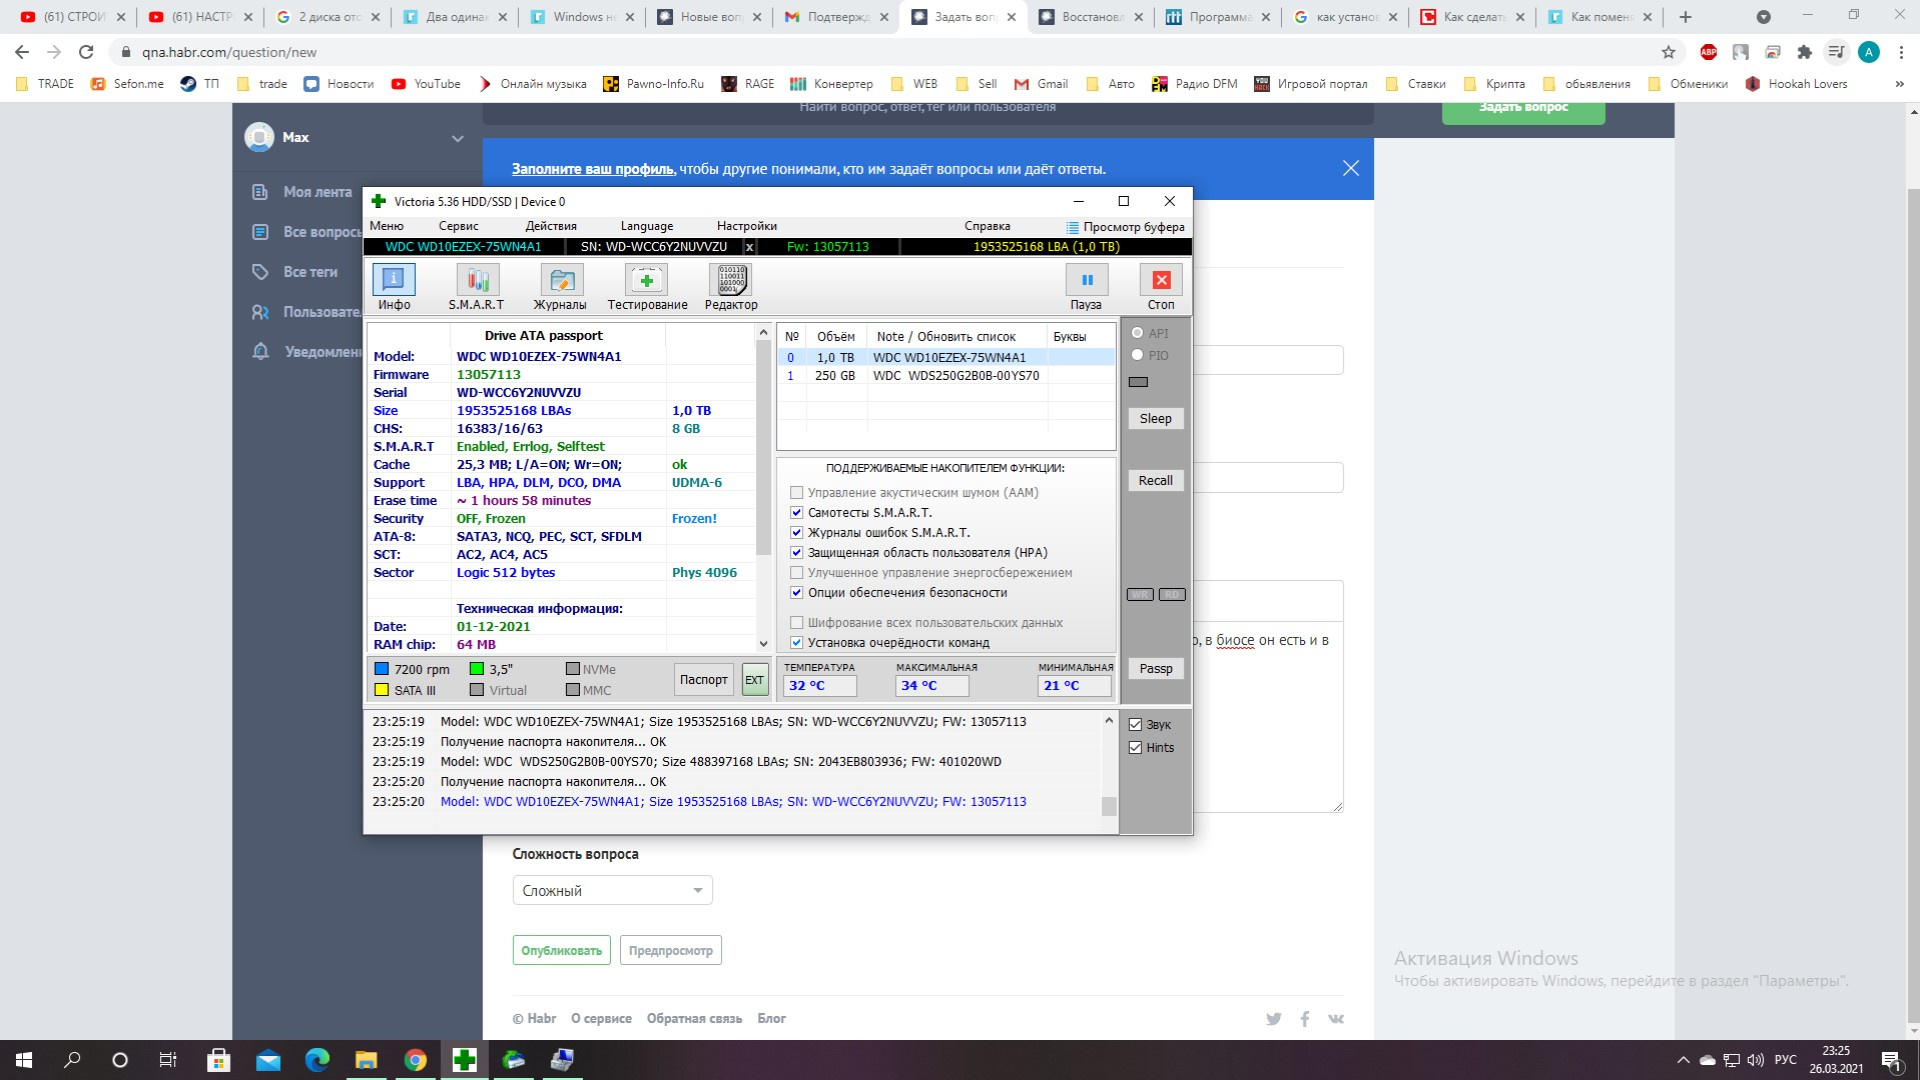Click the Recall button
This screenshot has width=1920, height=1080.
pos(1155,481)
